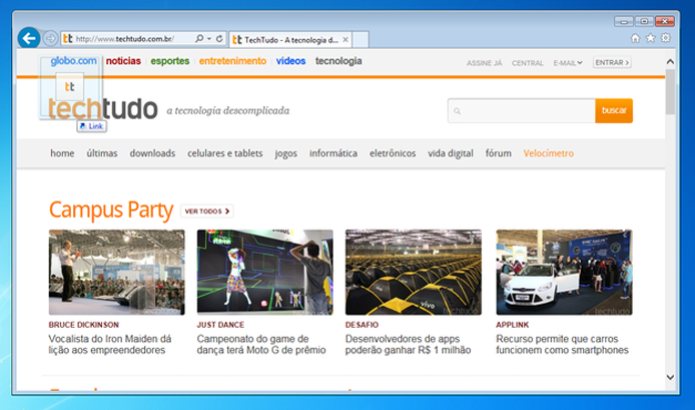Open a new blank tab

pyautogui.click(x=361, y=40)
